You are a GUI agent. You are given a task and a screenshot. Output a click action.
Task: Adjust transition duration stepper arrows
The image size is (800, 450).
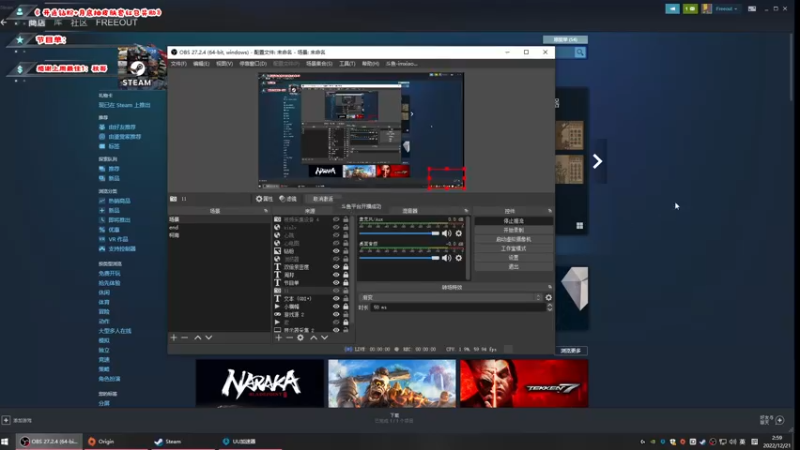point(549,307)
